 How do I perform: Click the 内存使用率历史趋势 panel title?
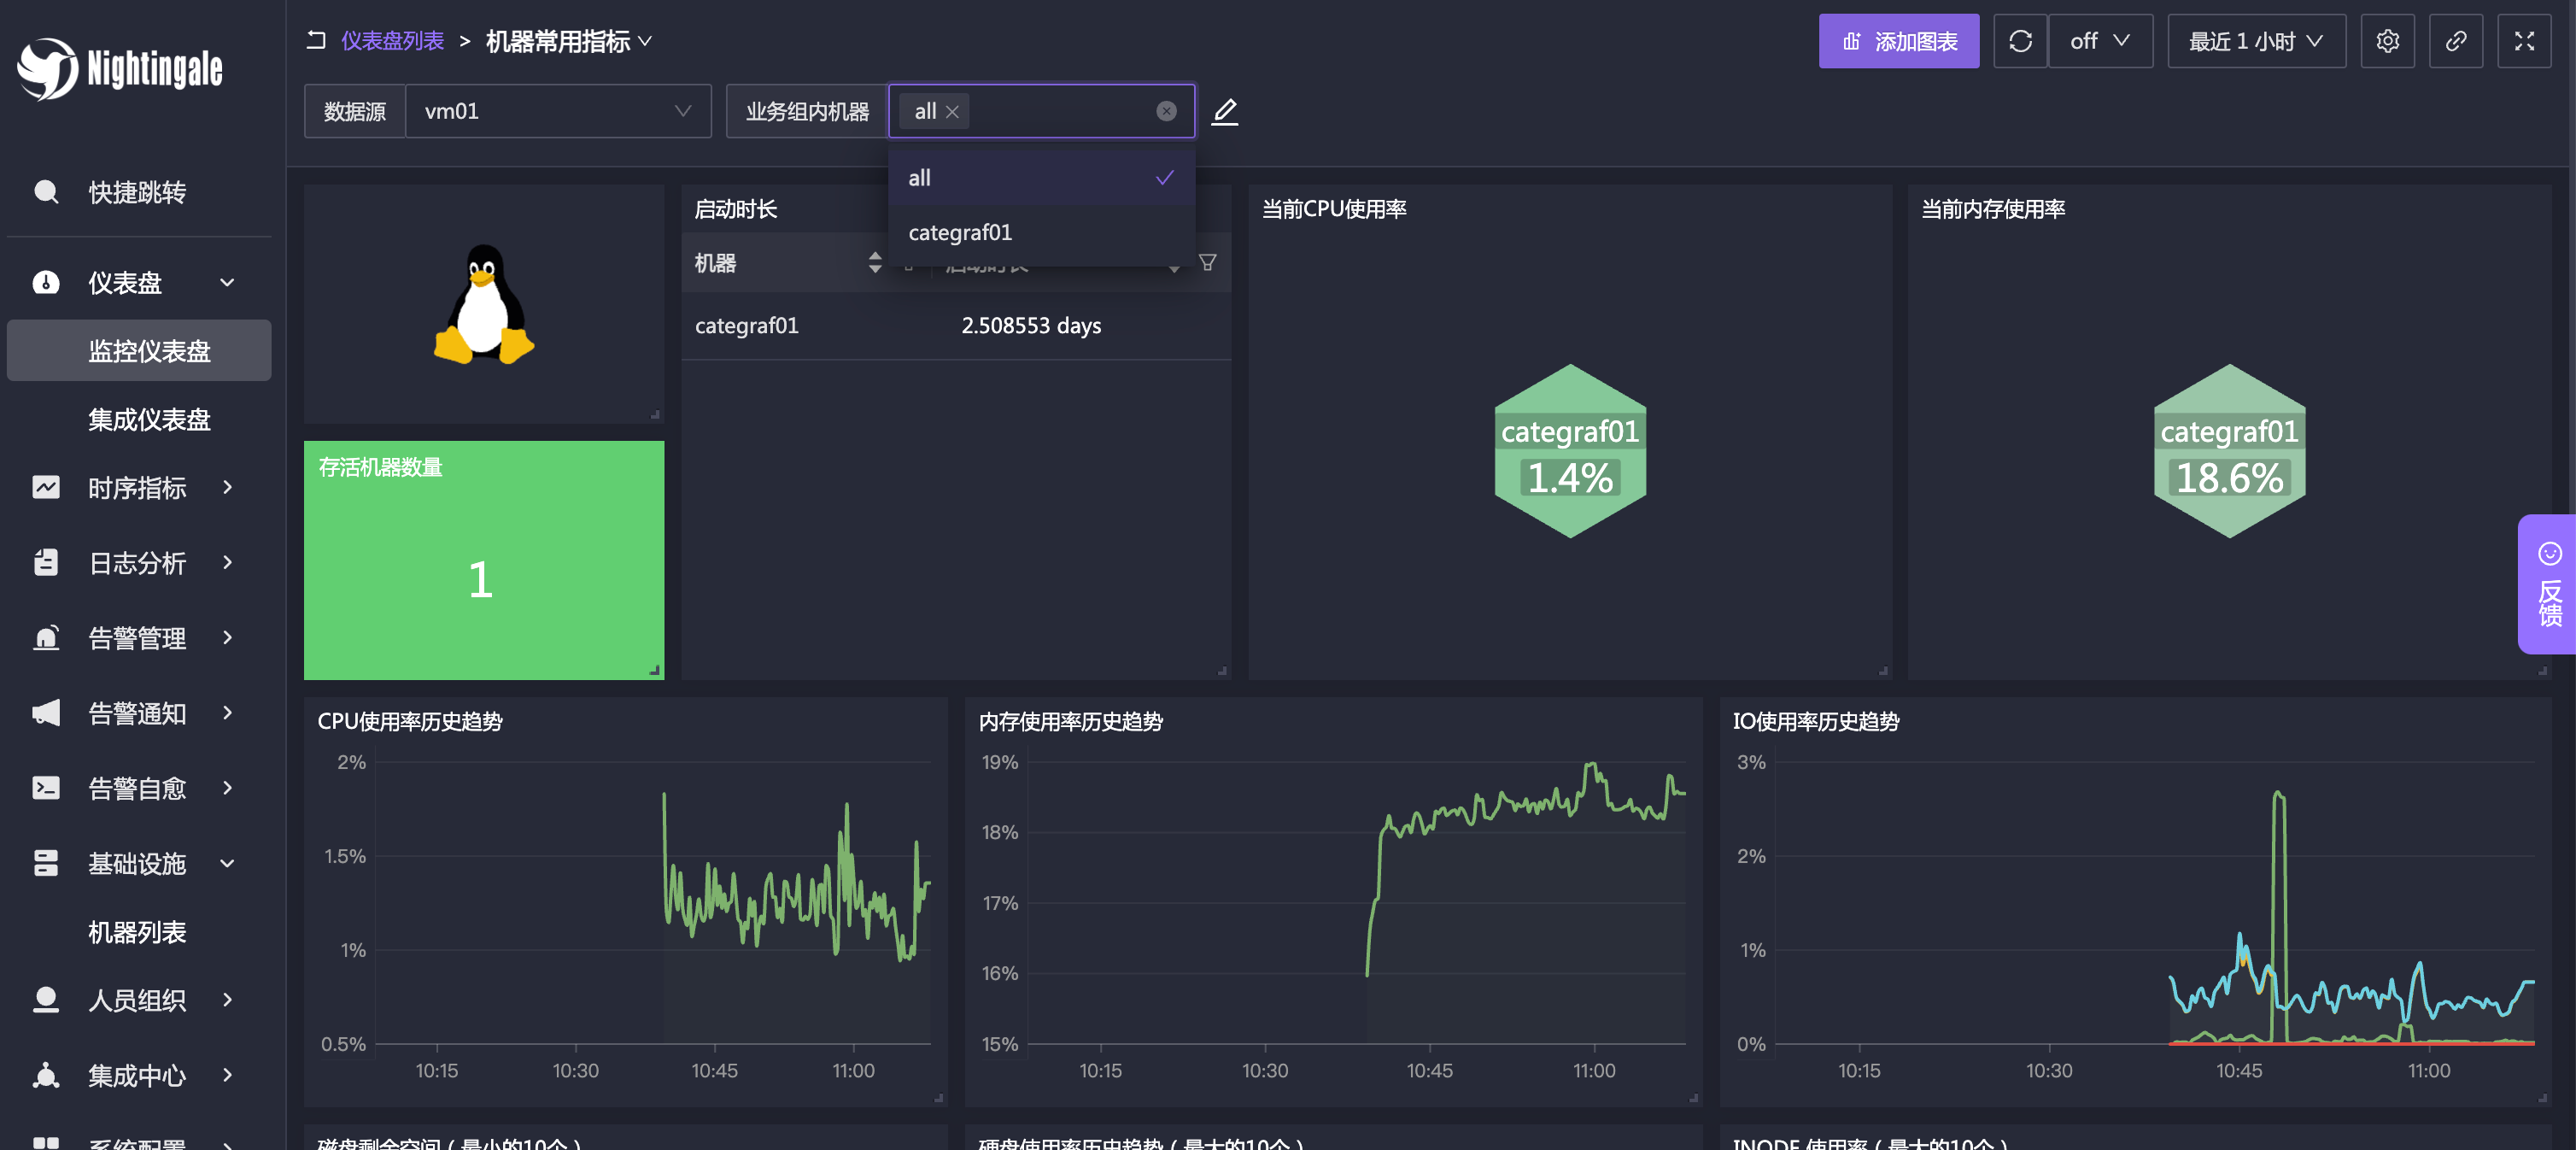(1070, 722)
